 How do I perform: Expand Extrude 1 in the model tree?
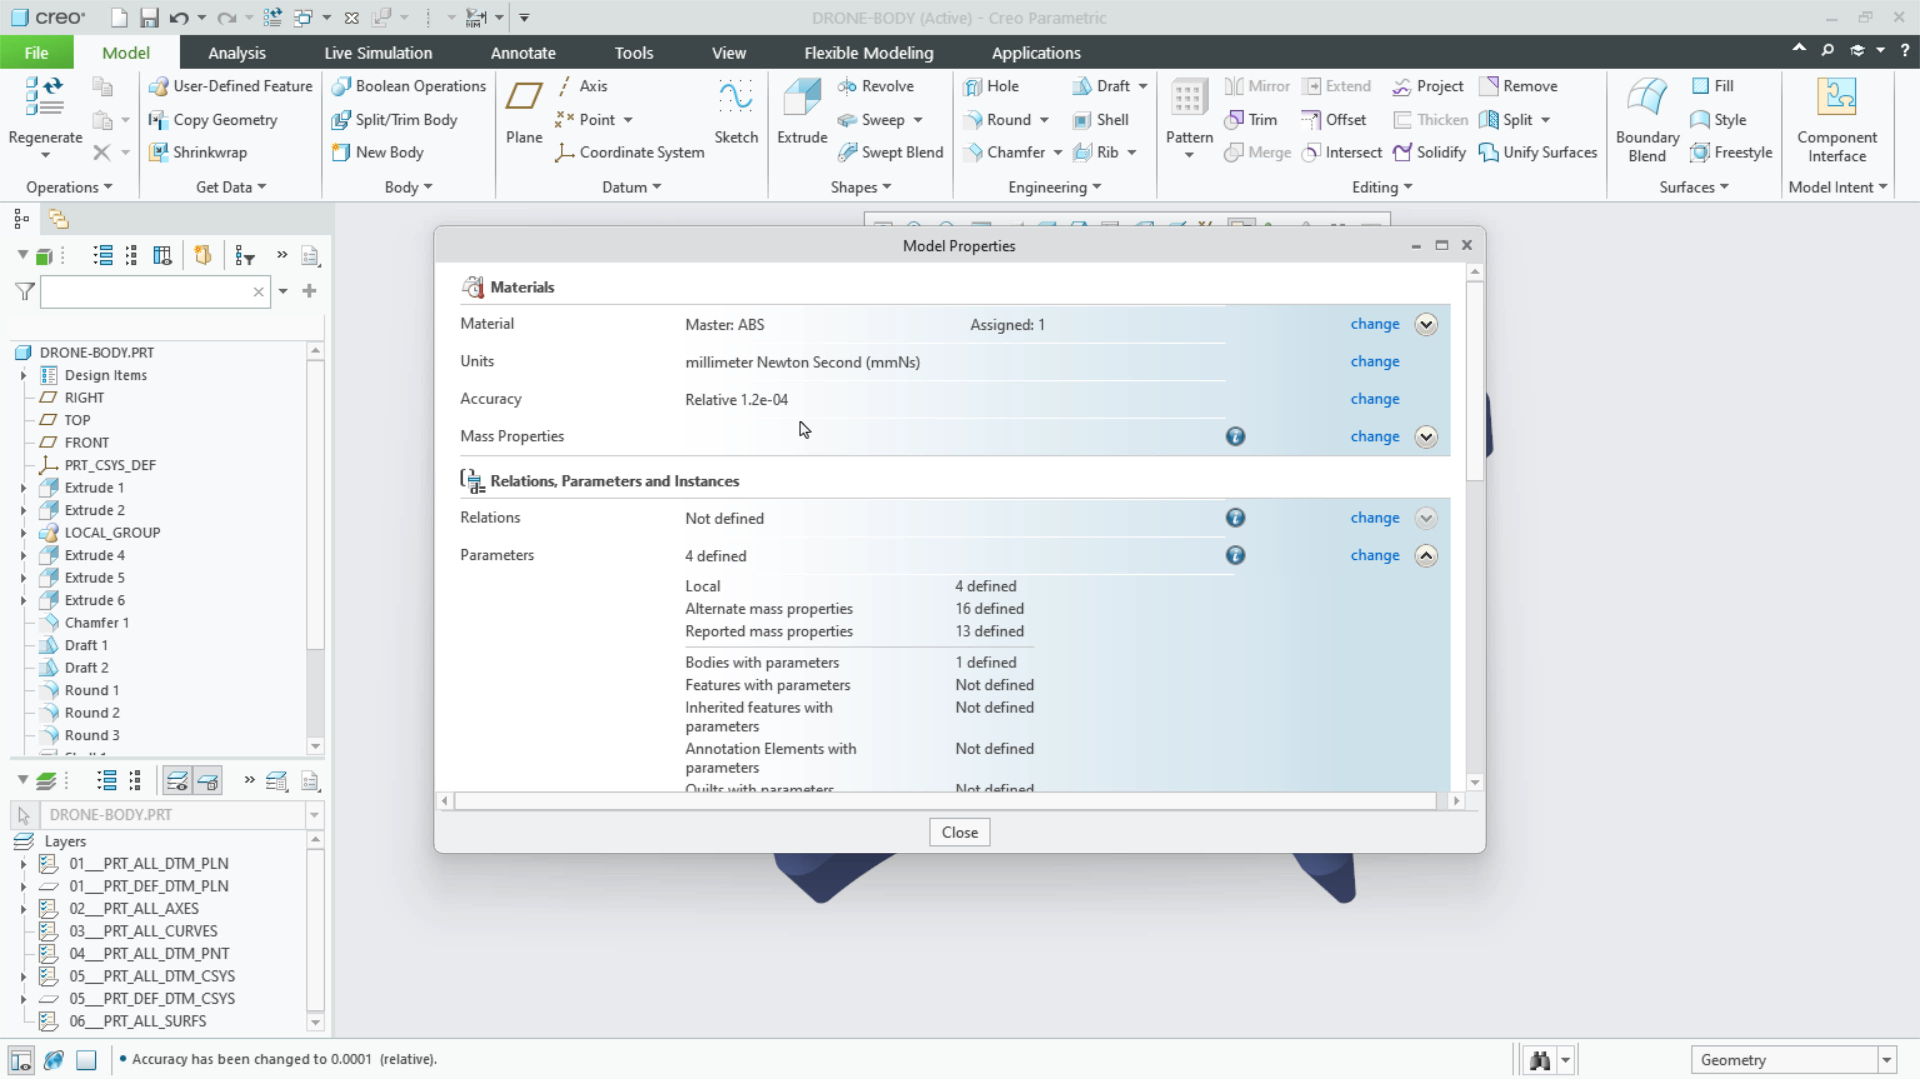coord(24,487)
